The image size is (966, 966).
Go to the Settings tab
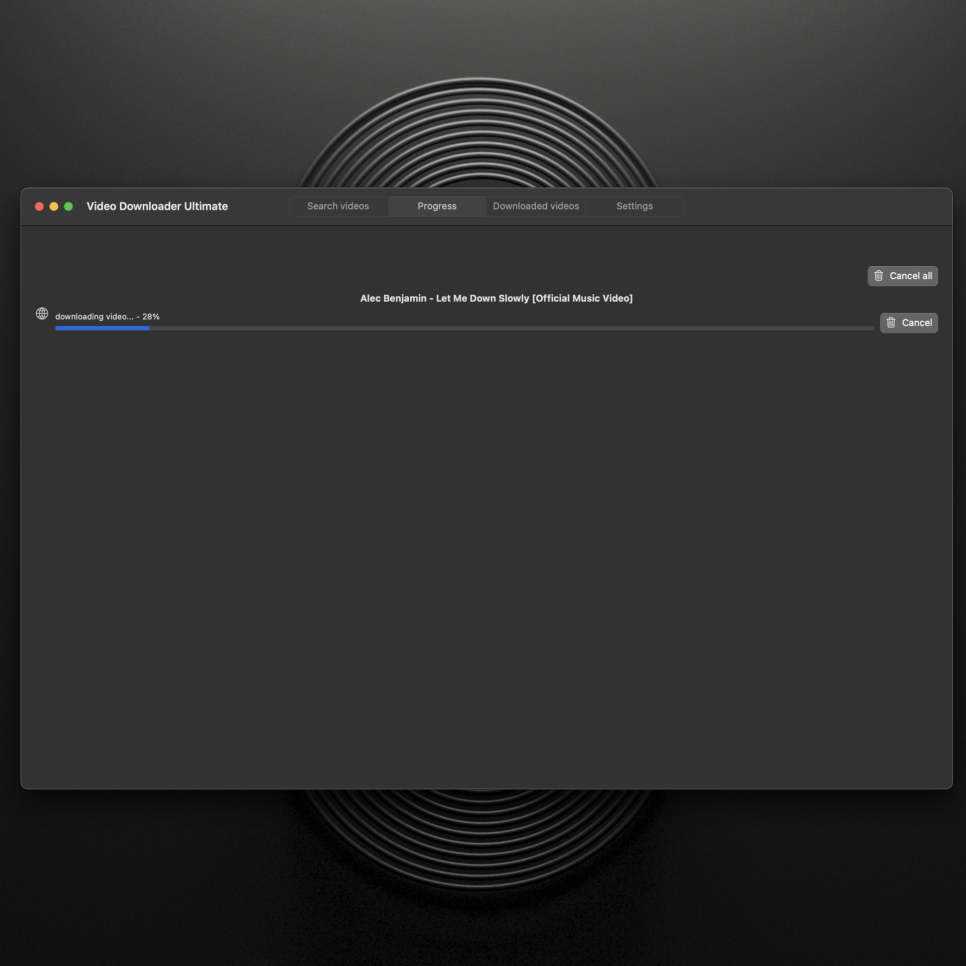(x=634, y=206)
